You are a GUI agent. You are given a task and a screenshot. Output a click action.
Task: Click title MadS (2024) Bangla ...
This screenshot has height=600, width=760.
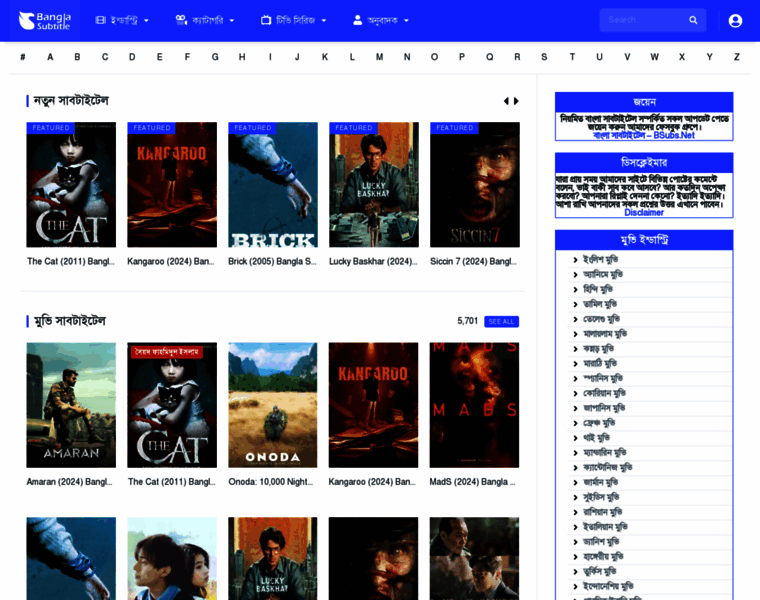pos(473,482)
